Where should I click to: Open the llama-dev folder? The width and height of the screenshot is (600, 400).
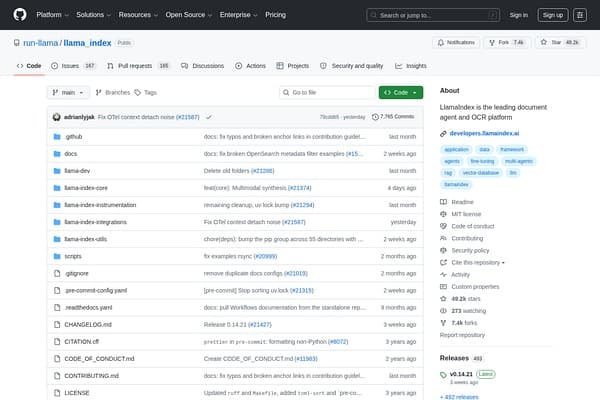pyautogui.click(x=77, y=171)
